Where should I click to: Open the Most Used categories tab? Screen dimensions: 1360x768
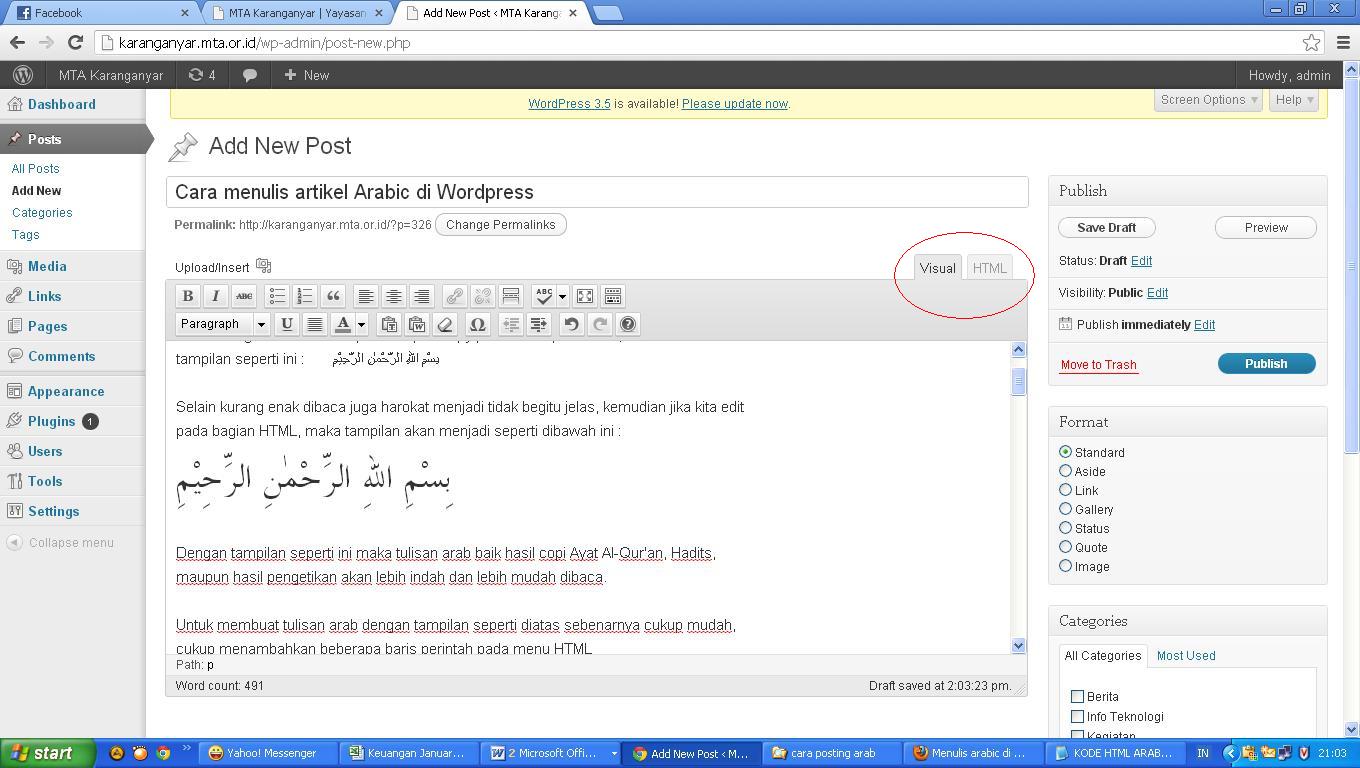pyautogui.click(x=1185, y=656)
